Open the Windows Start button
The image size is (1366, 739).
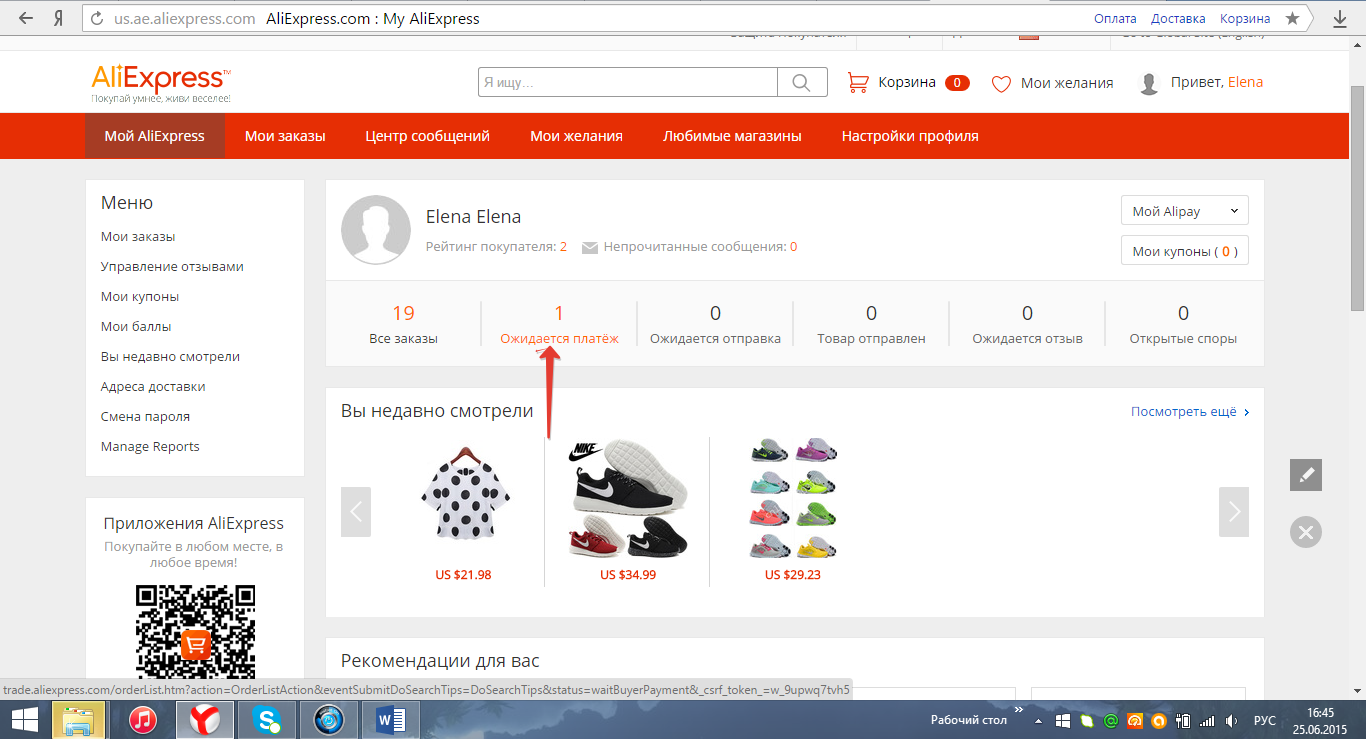click(24, 720)
